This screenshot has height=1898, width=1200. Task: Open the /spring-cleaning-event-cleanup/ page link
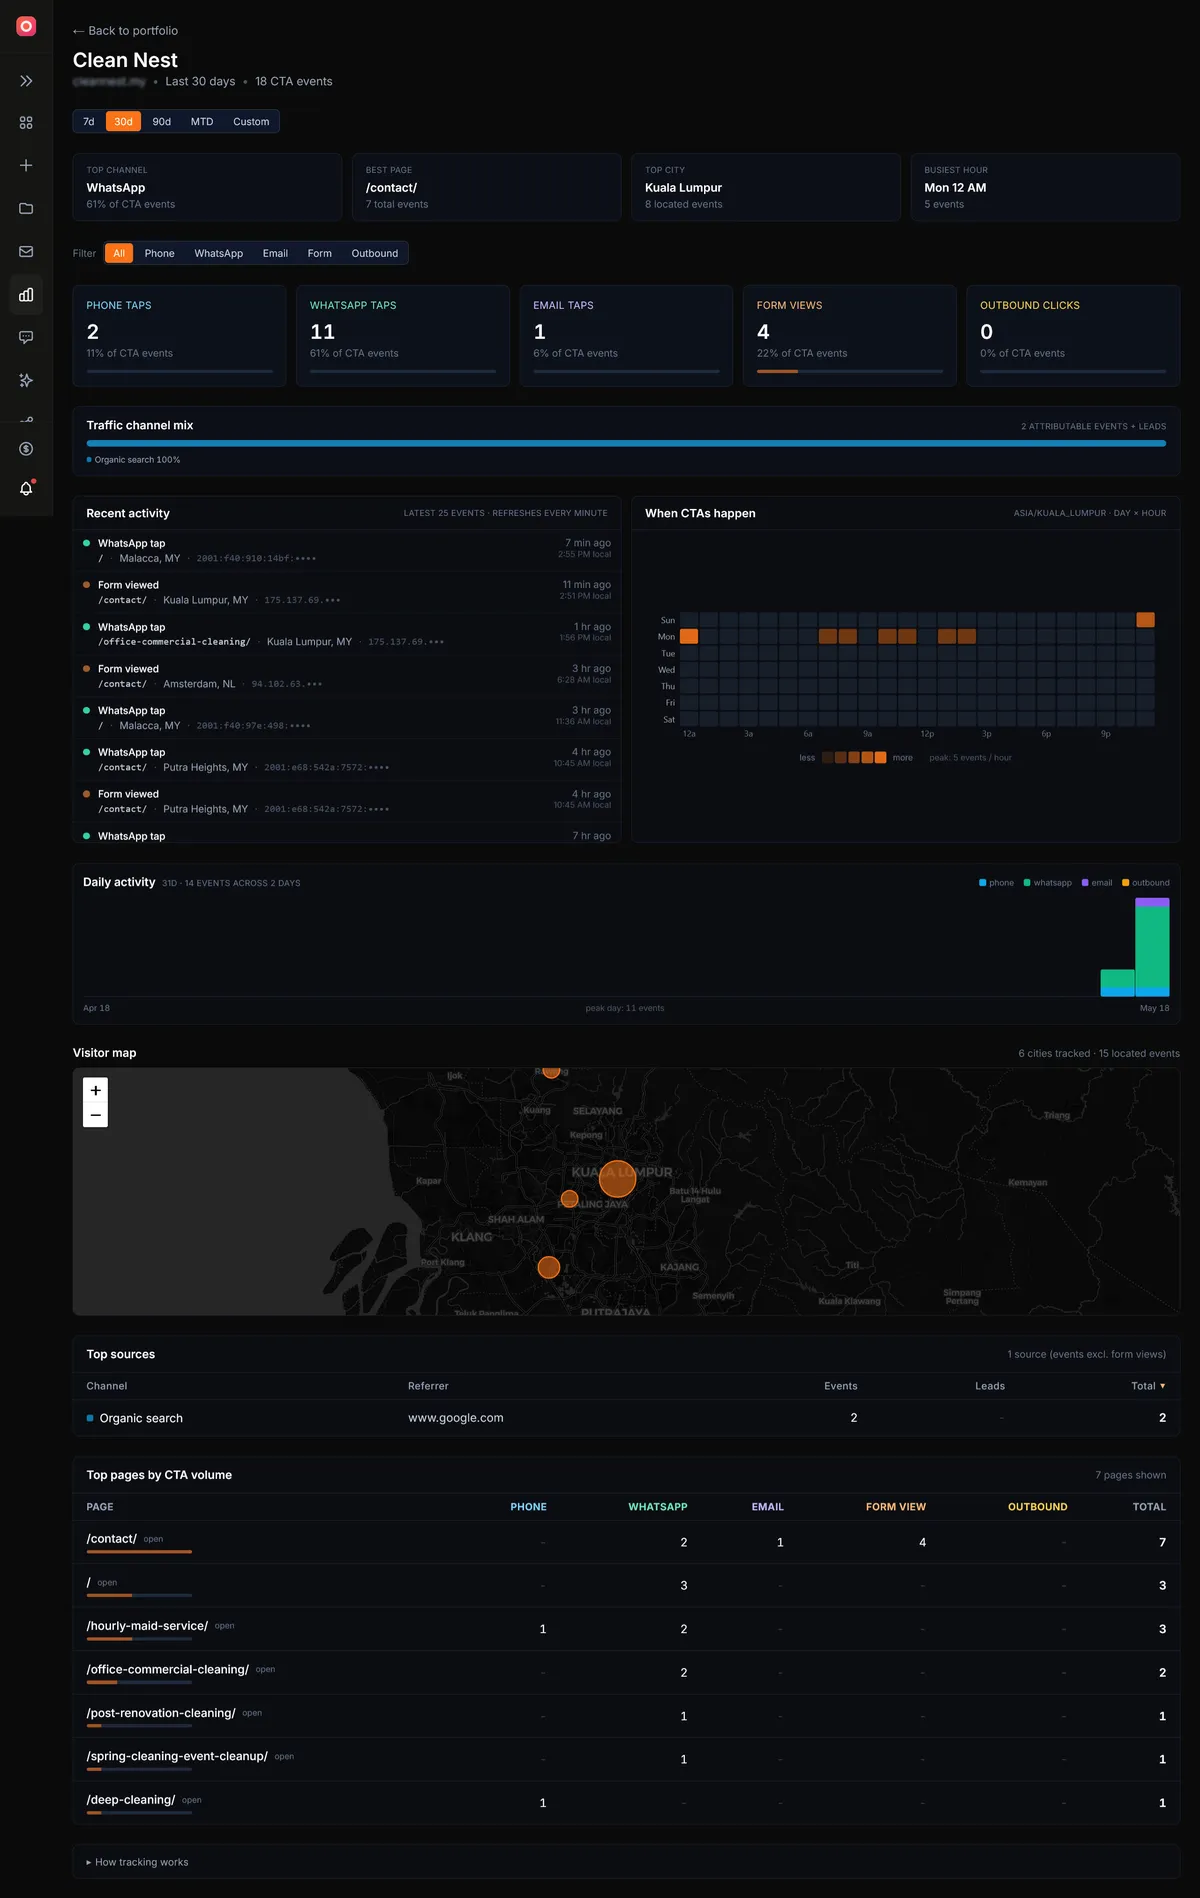177,1756
